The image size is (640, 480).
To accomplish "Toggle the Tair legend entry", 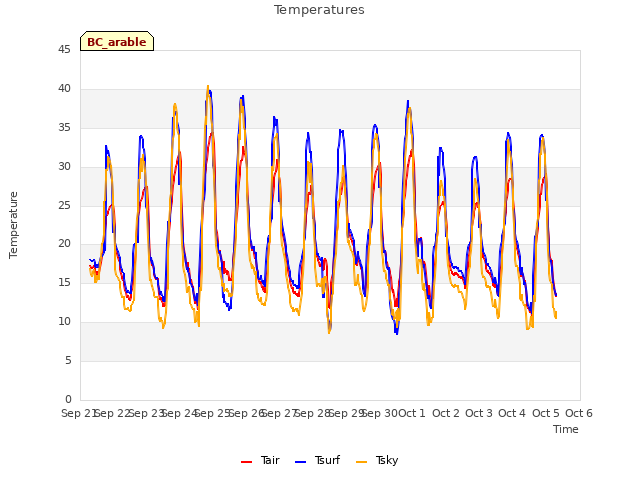I will pos(260,460).
